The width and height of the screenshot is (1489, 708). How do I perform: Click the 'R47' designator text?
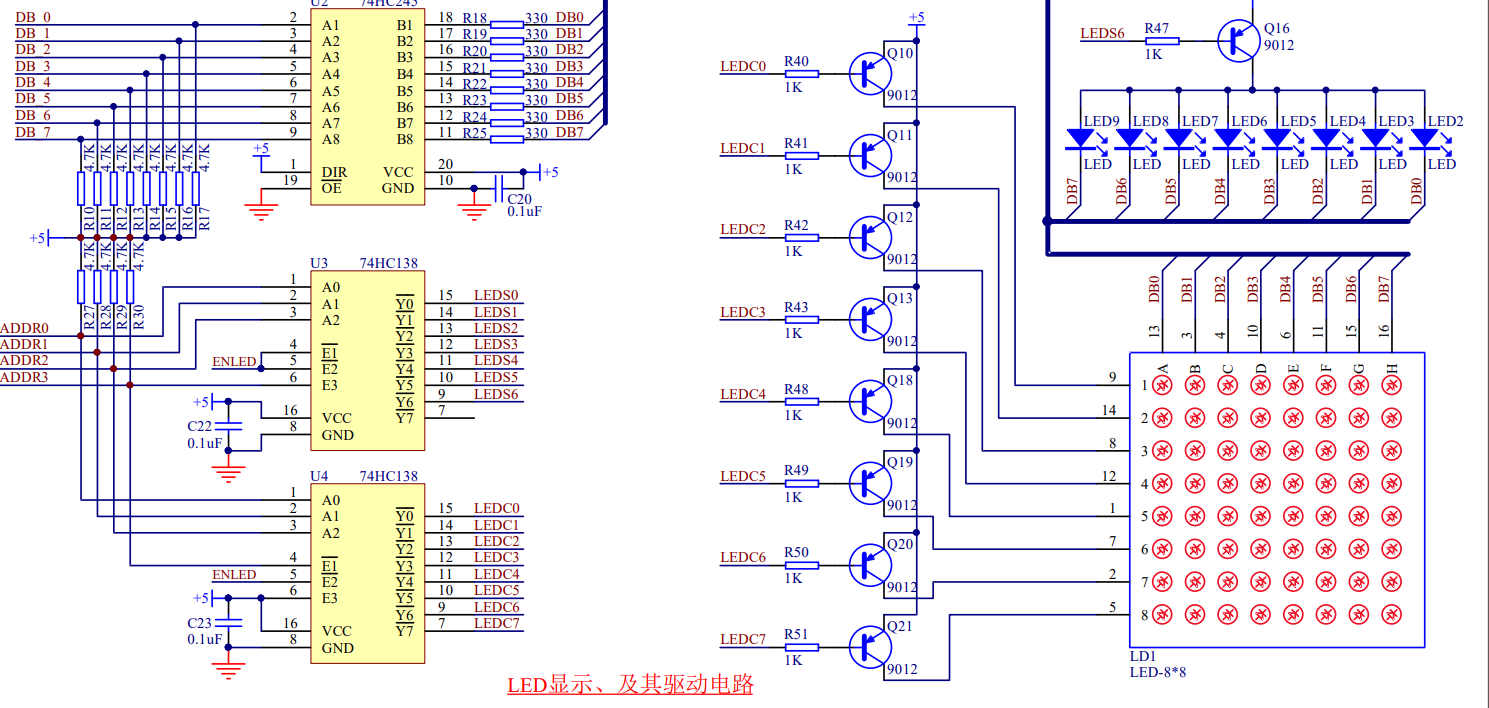coord(1157,28)
